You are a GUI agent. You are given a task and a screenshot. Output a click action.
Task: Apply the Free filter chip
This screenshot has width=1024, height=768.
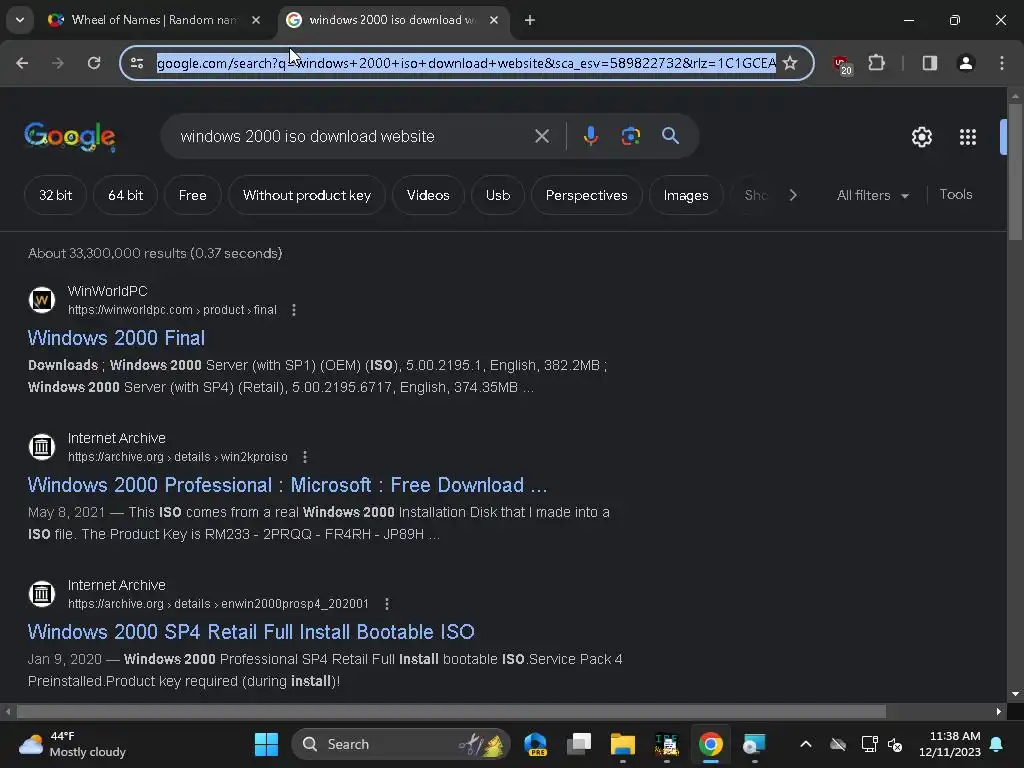point(193,195)
